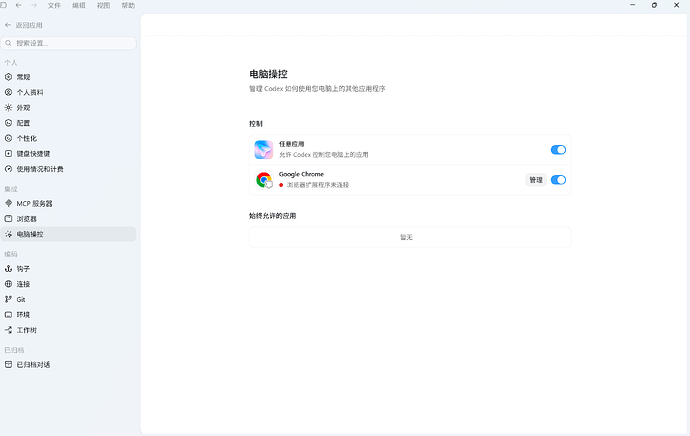Click the 浏览器扩展程序未连接 status text

coord(318,185)
